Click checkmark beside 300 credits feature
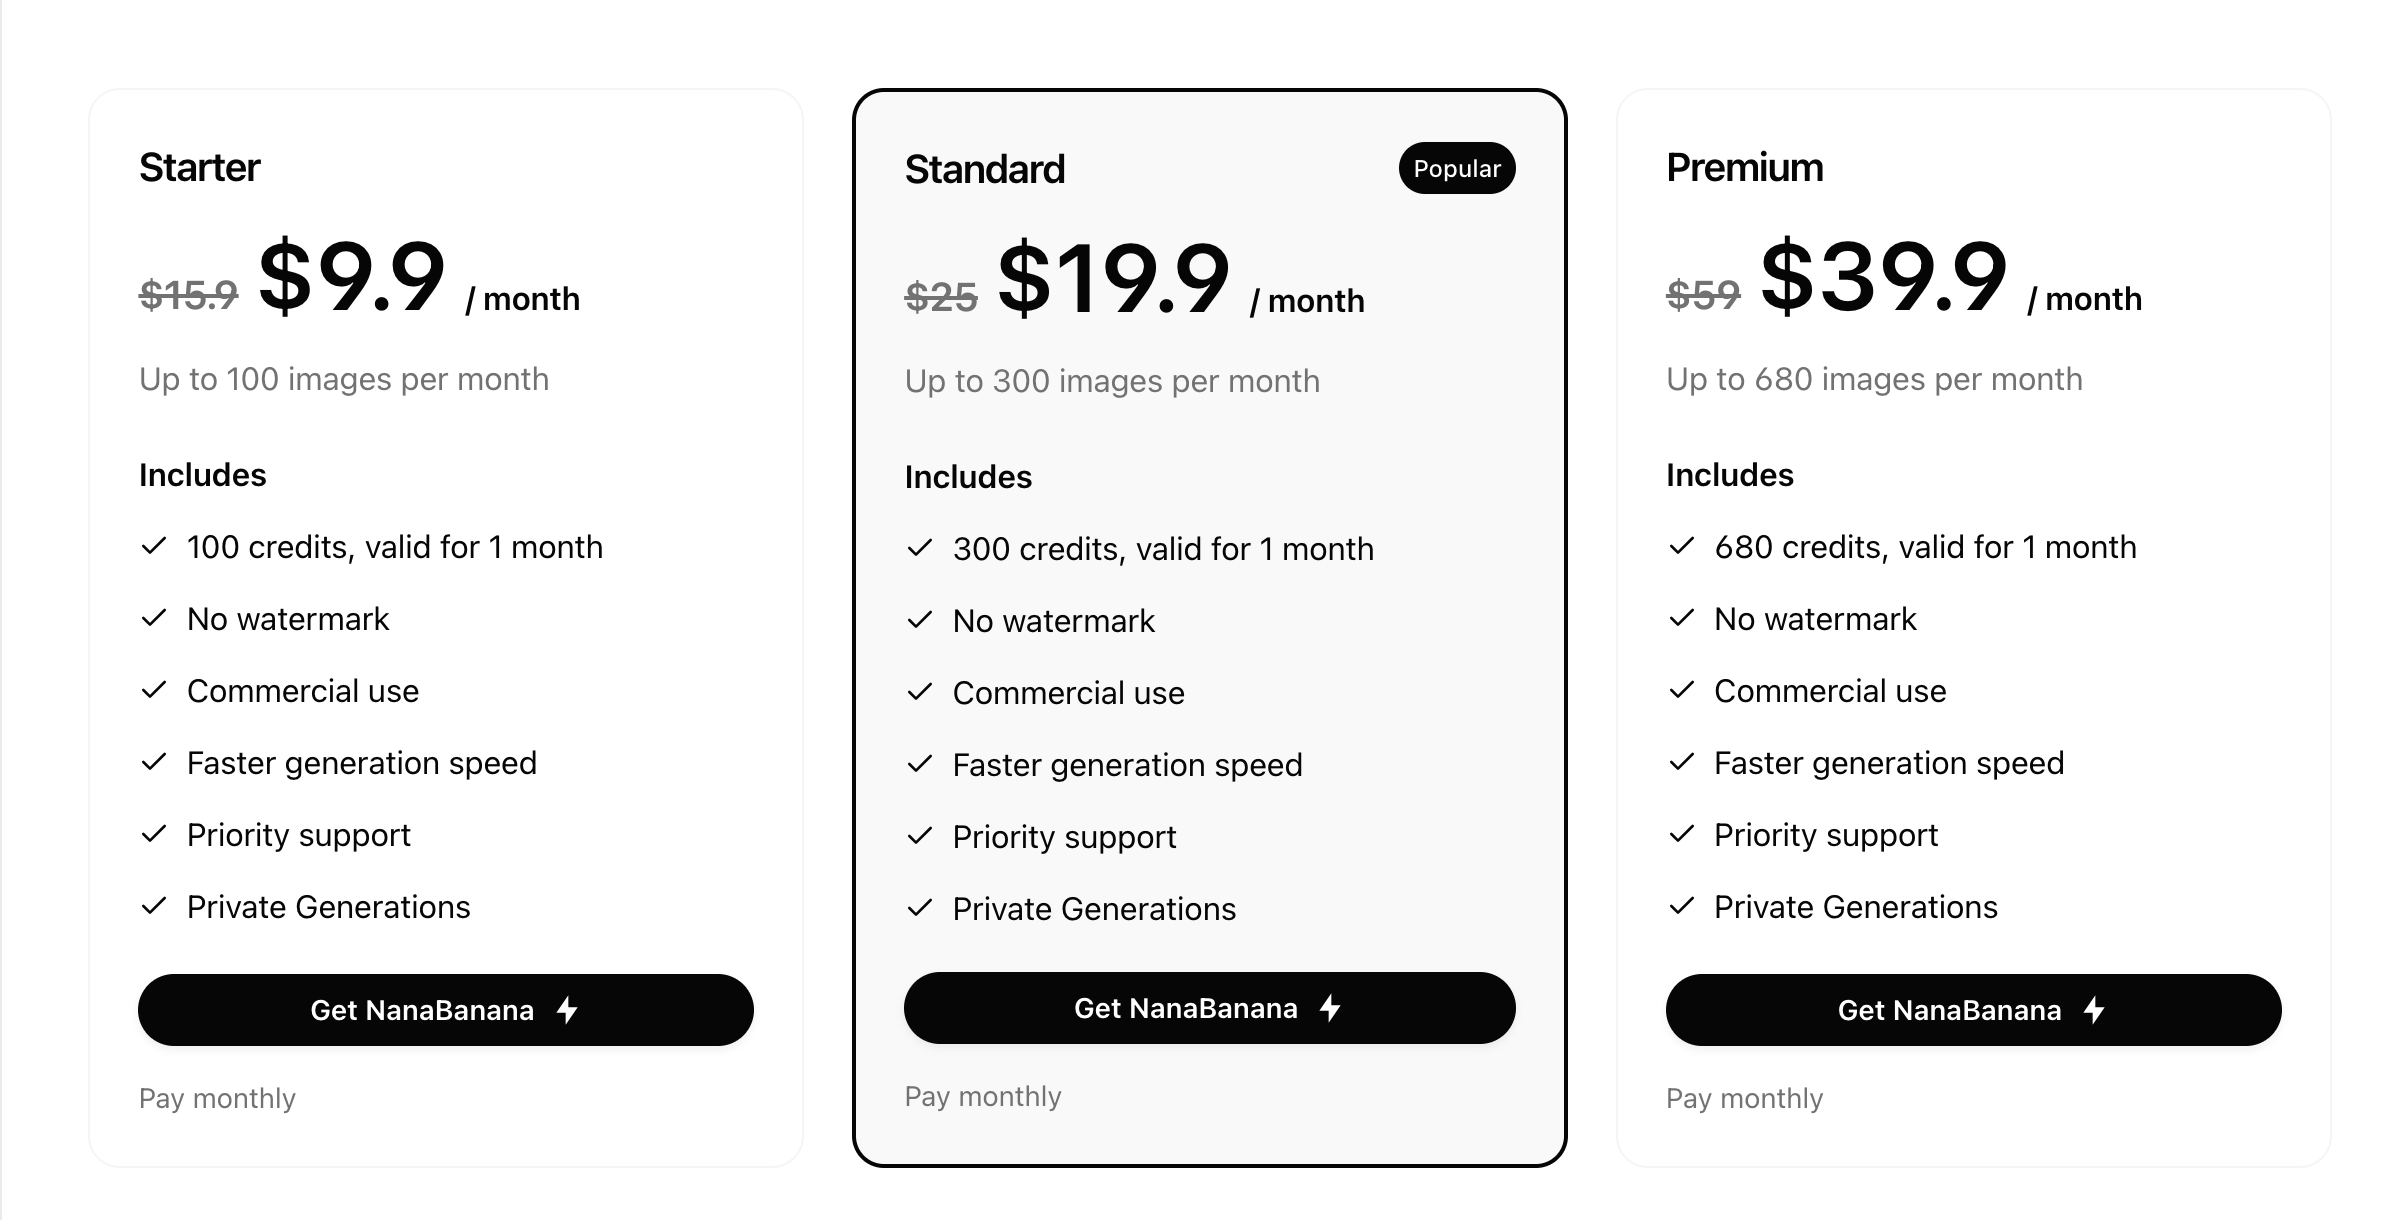 coord(920,548)
